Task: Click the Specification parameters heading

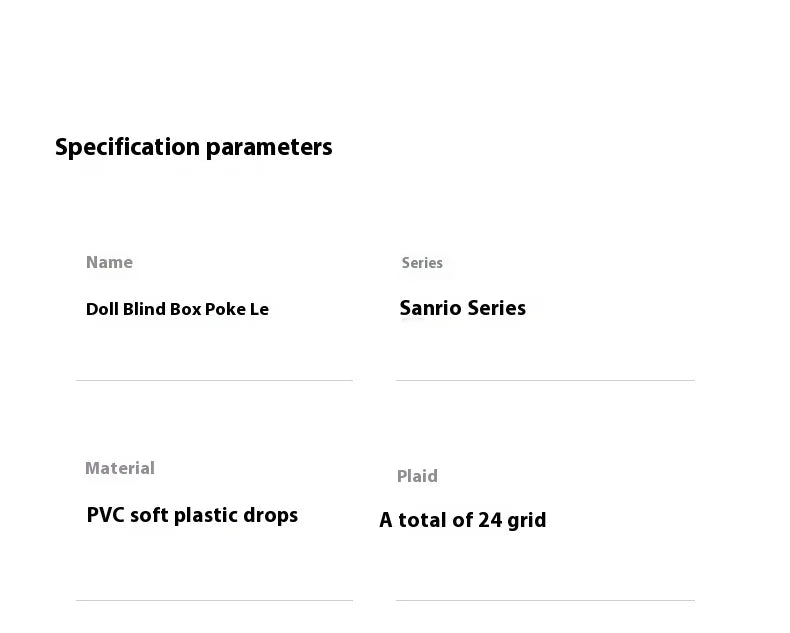Action: pyautogui.click(x=193, y=147)
